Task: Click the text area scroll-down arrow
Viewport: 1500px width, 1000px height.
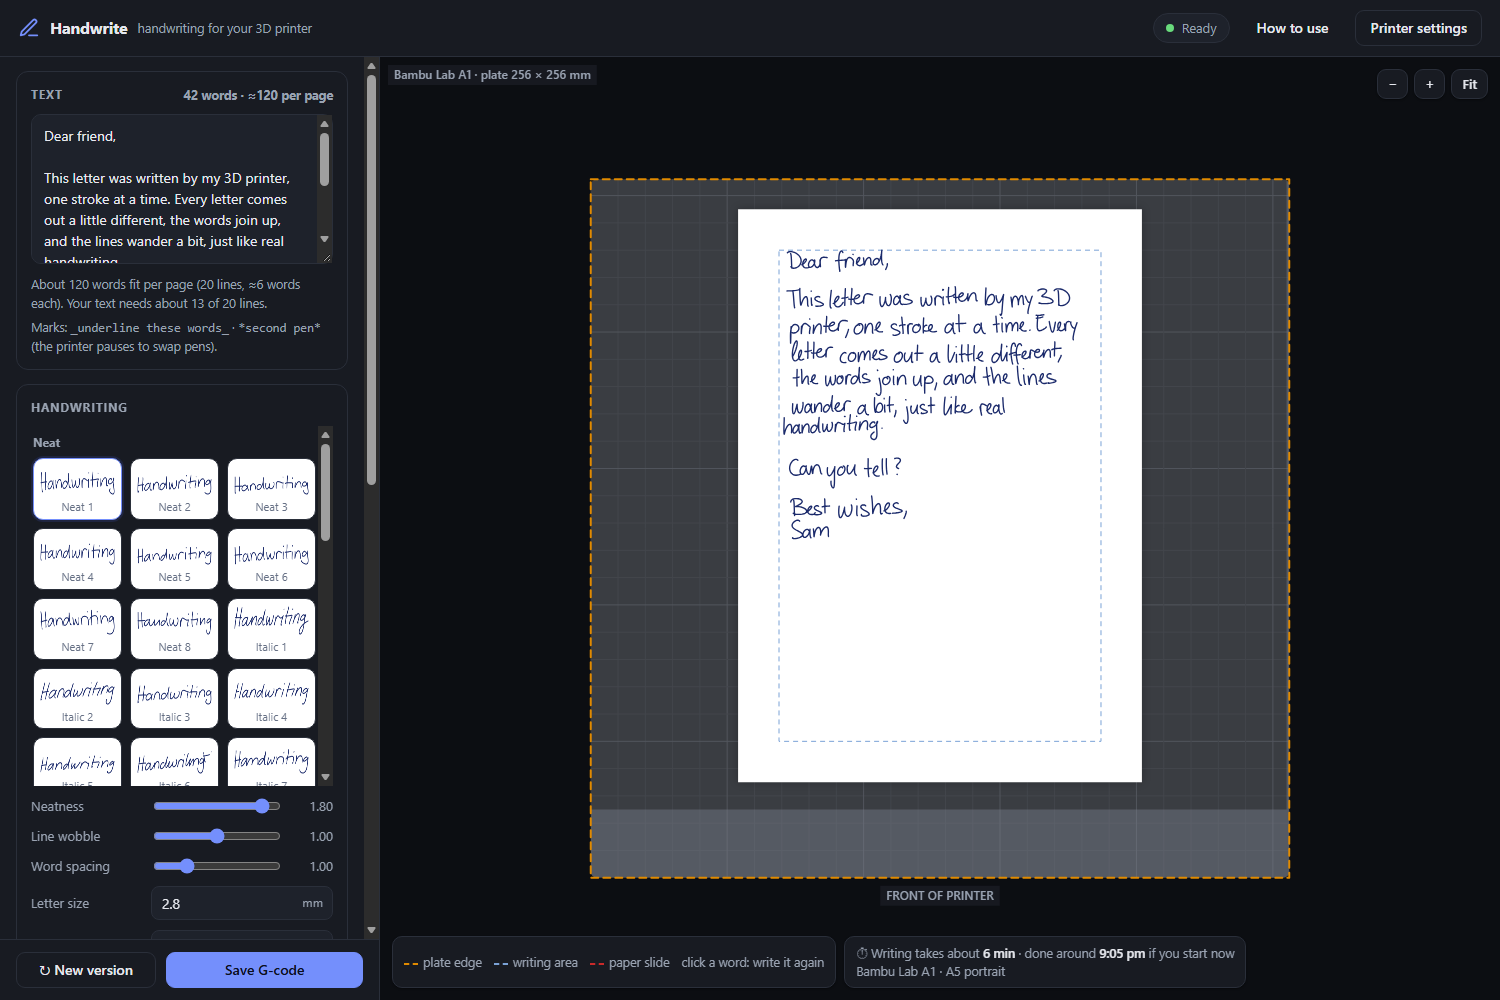Action: [324, 239]
